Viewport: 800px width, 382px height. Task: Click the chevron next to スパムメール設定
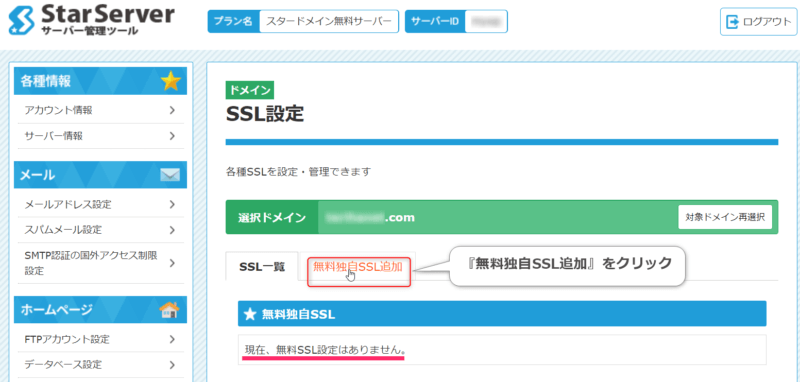click(172, 230)
